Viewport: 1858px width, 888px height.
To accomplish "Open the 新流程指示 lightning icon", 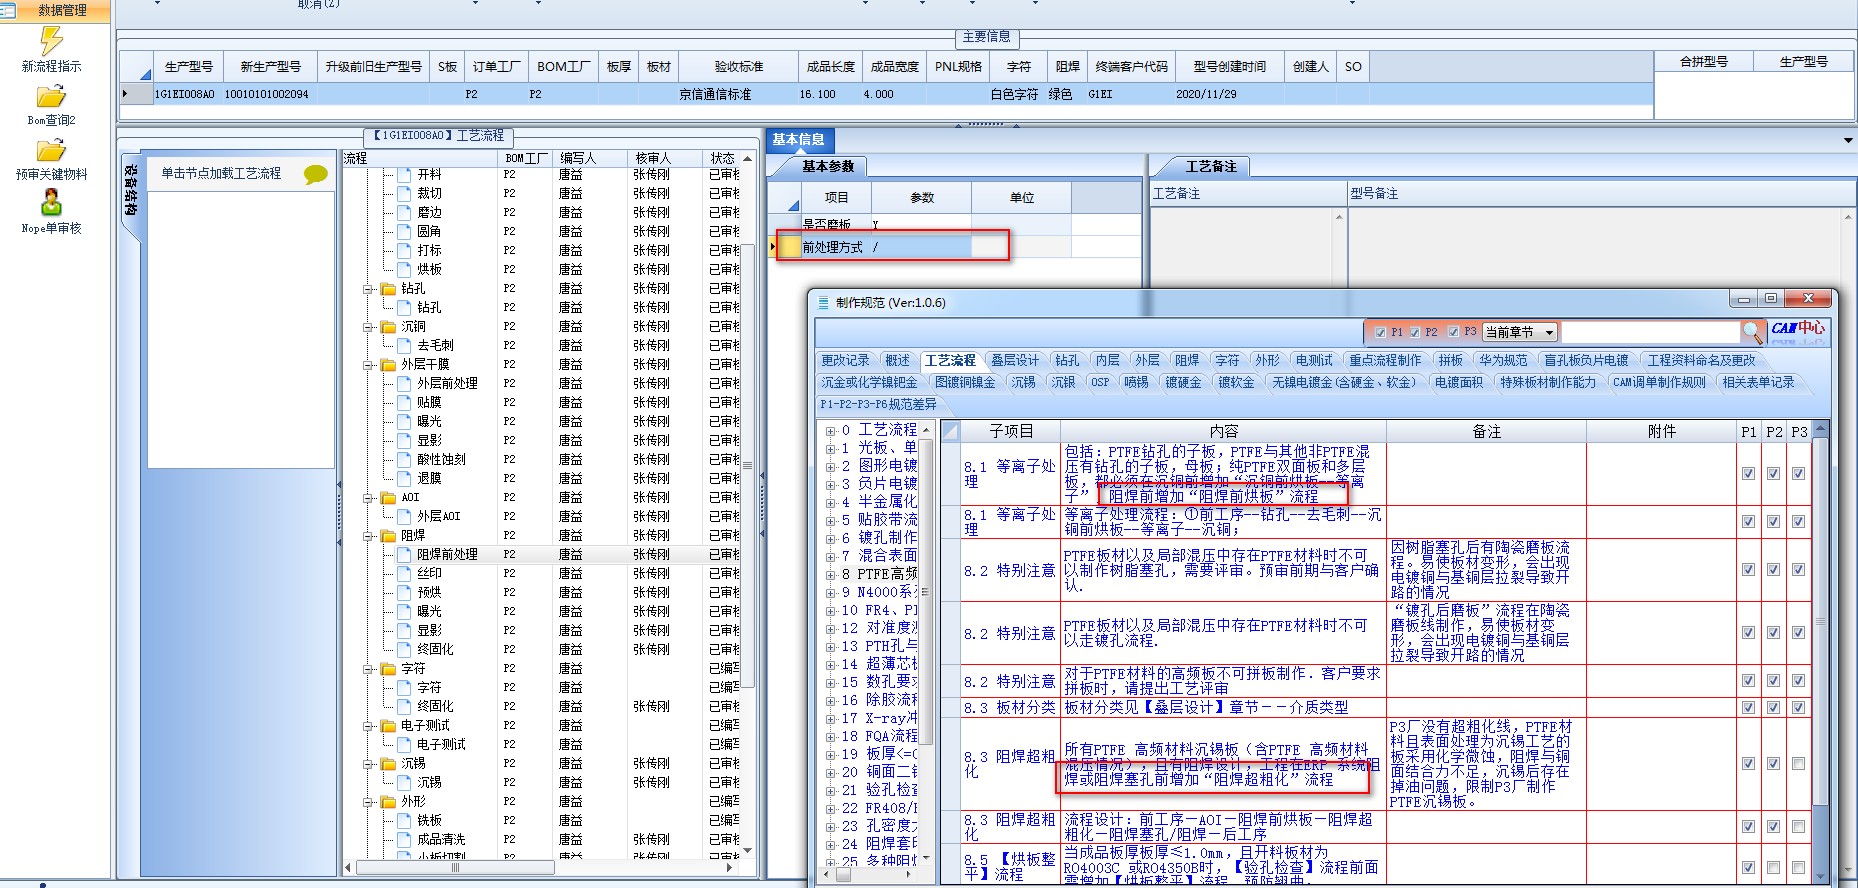I will point(51,41).
